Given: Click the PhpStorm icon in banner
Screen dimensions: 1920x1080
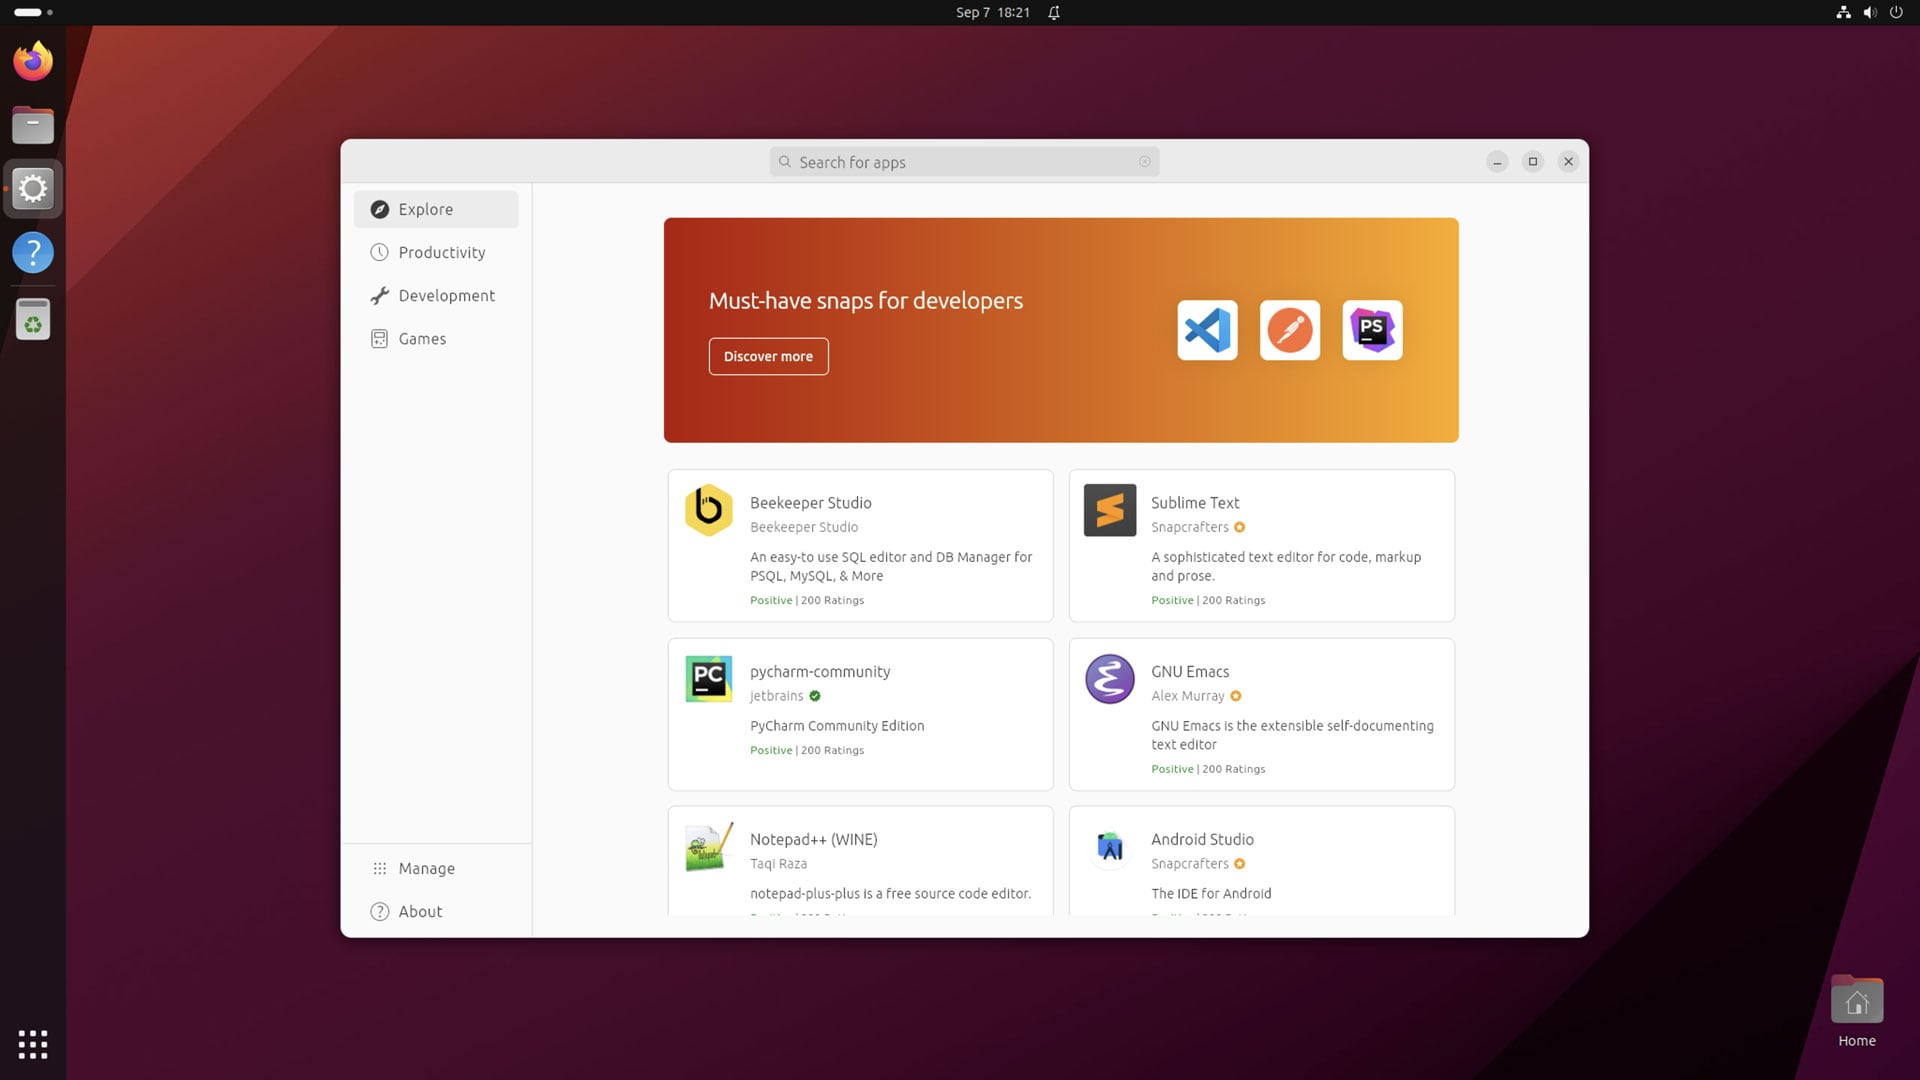Looking at the screenshot, I should [x=1373, y=328].
